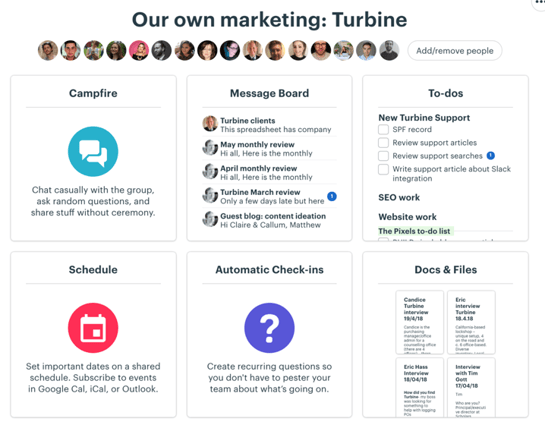
Task: Open the Website work to-do list
Action: 407,217
